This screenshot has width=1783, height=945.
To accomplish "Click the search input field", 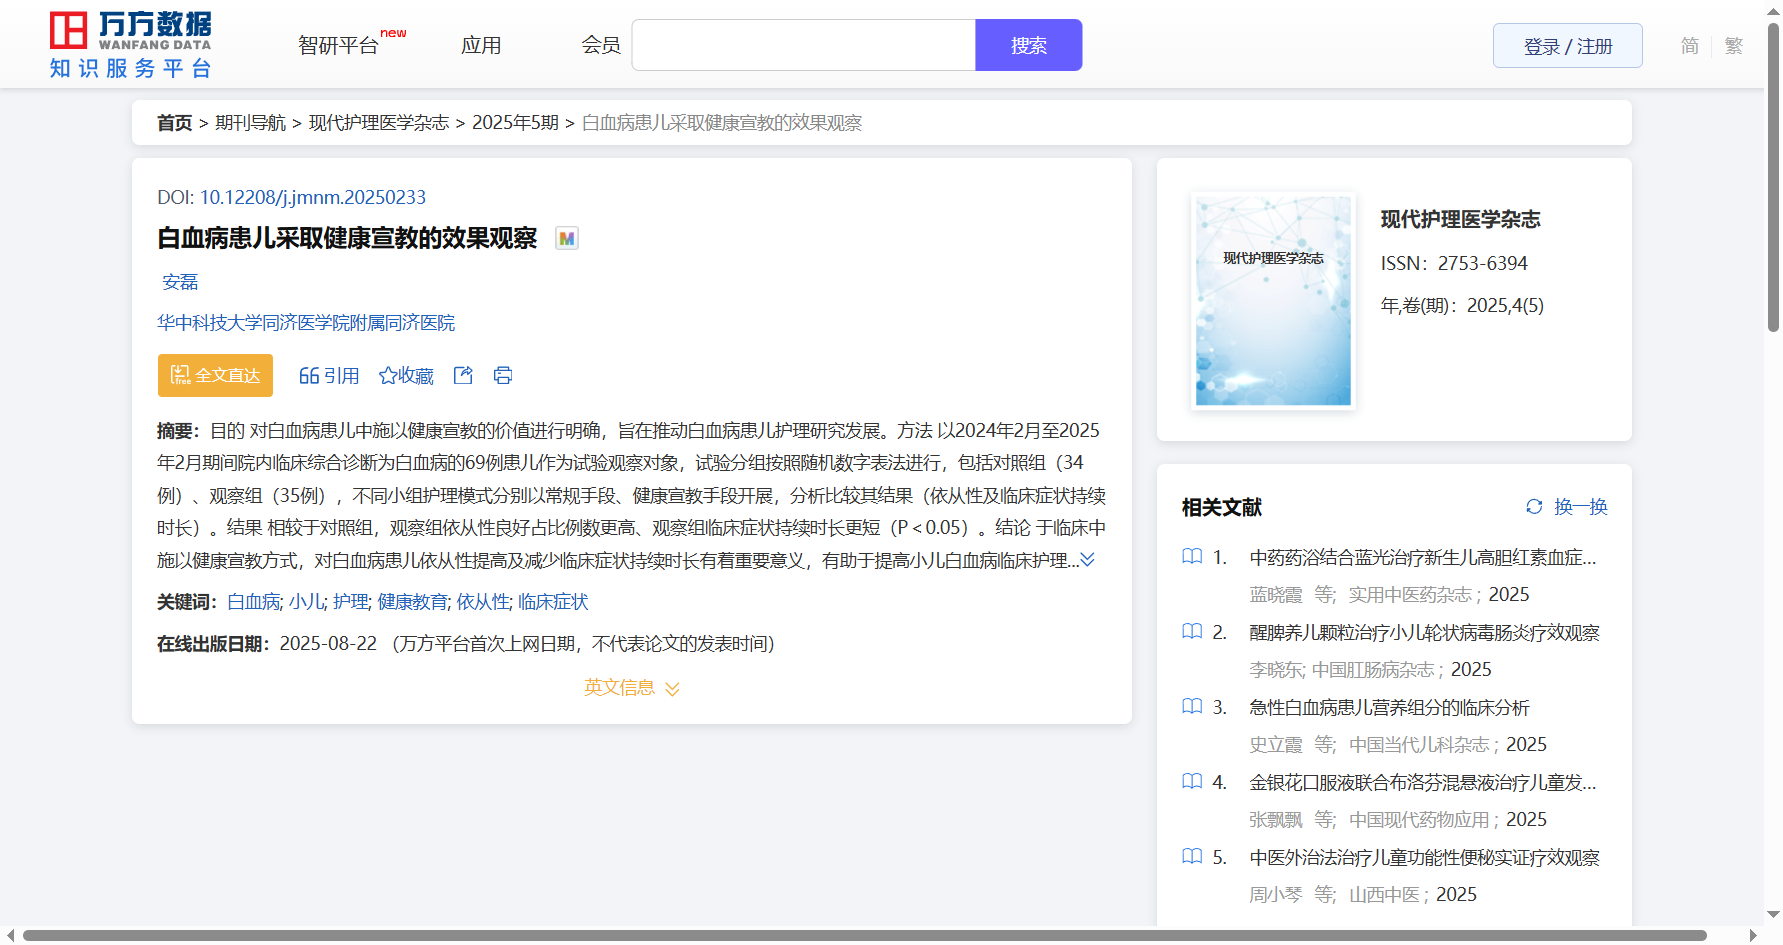I will coord(803,46).
